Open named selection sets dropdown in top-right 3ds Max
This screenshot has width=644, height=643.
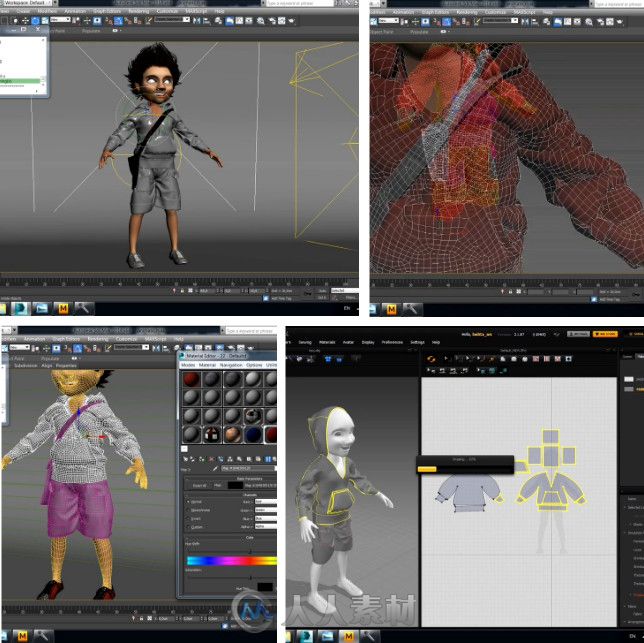(x=500, y=20)
